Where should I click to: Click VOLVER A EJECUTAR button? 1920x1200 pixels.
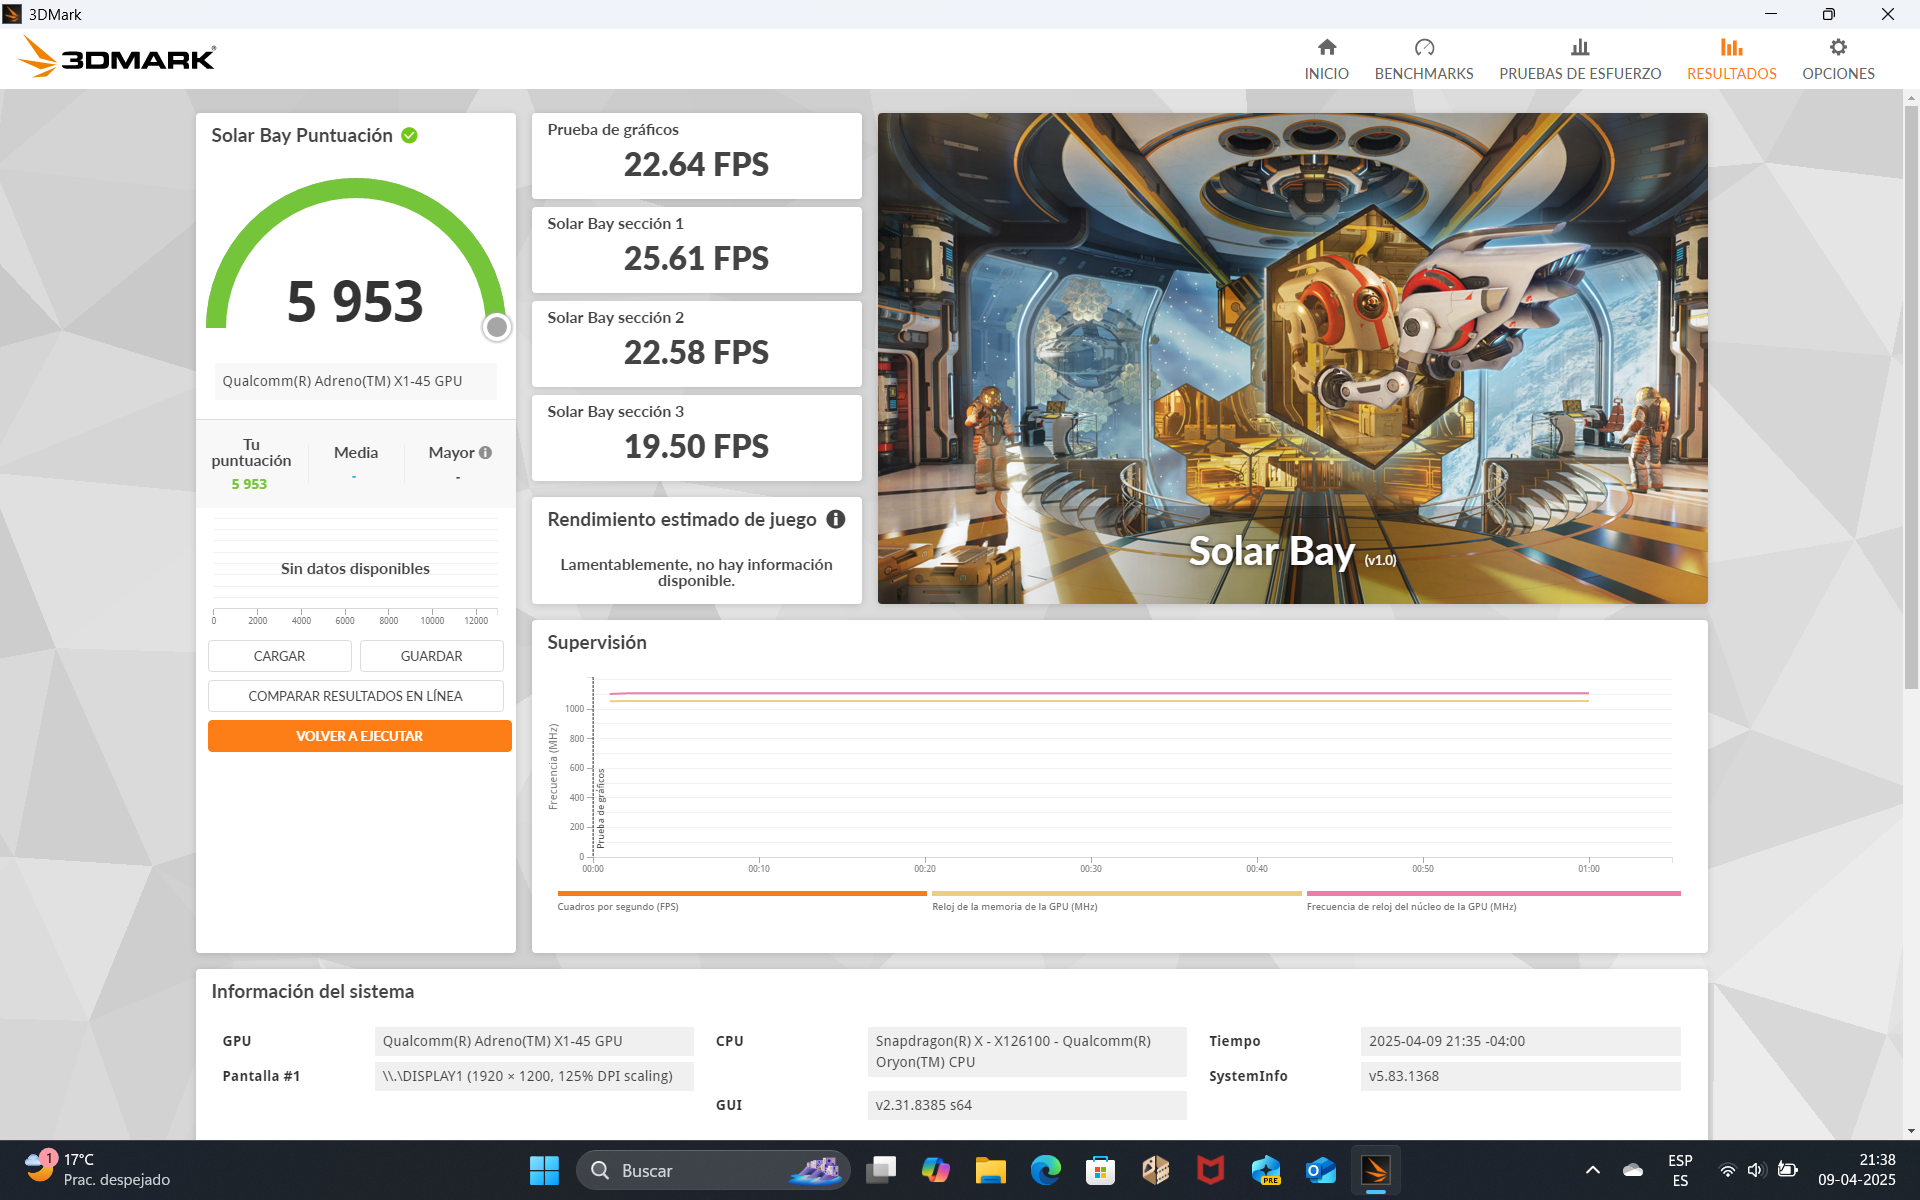point(359,736)
